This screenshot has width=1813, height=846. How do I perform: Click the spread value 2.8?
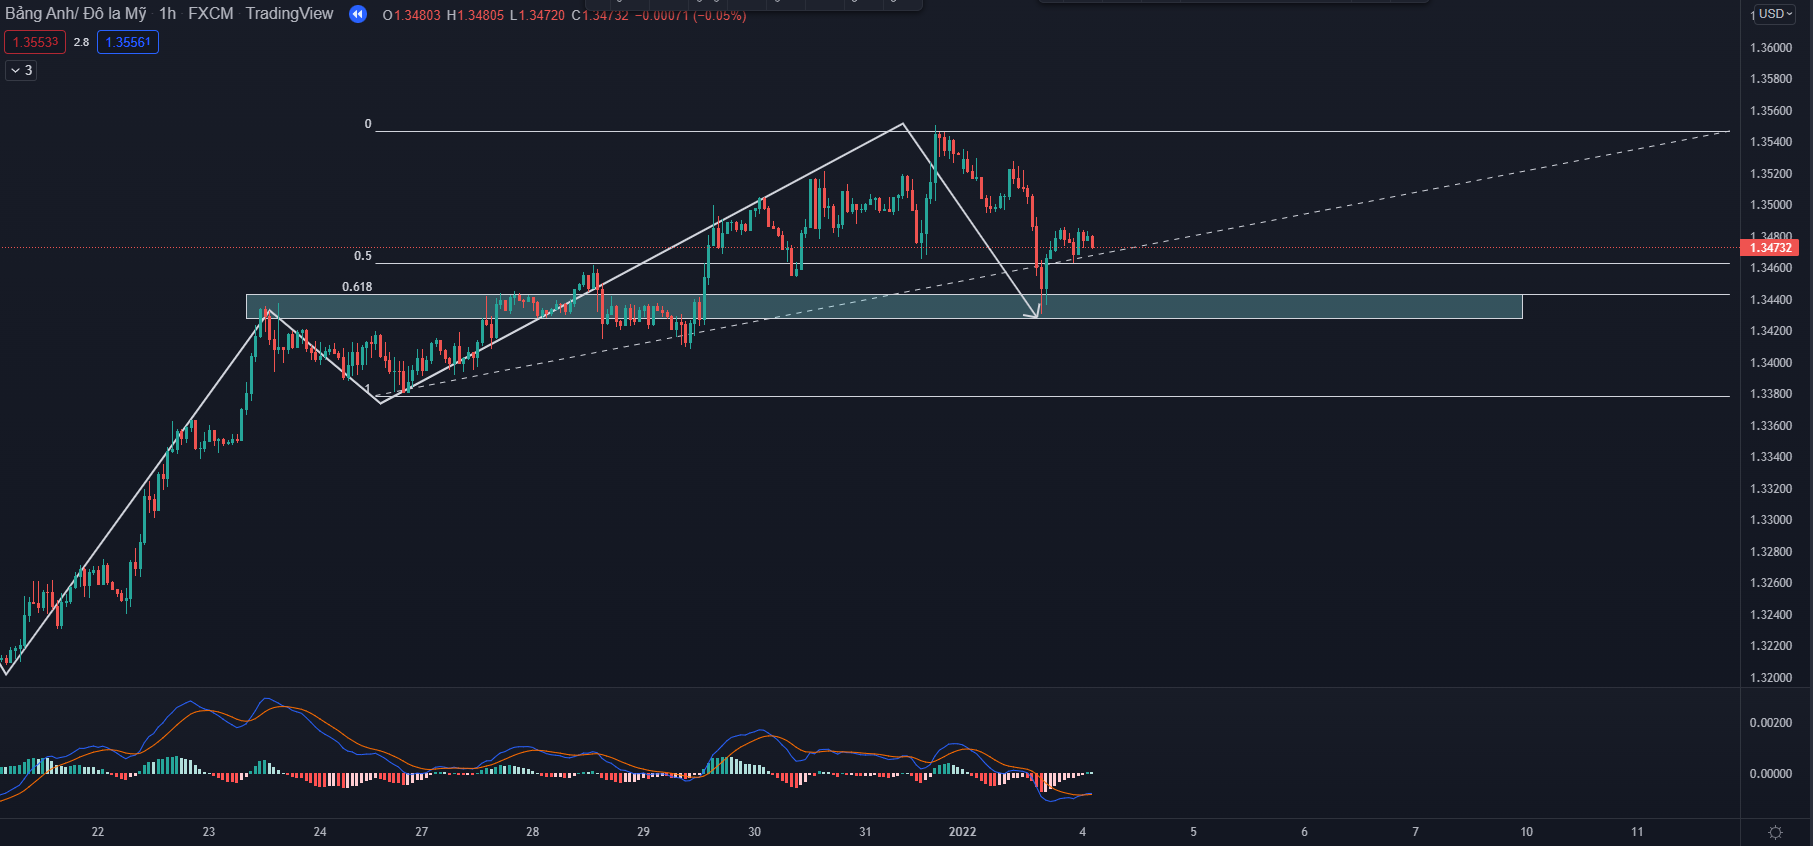(81, 42)
